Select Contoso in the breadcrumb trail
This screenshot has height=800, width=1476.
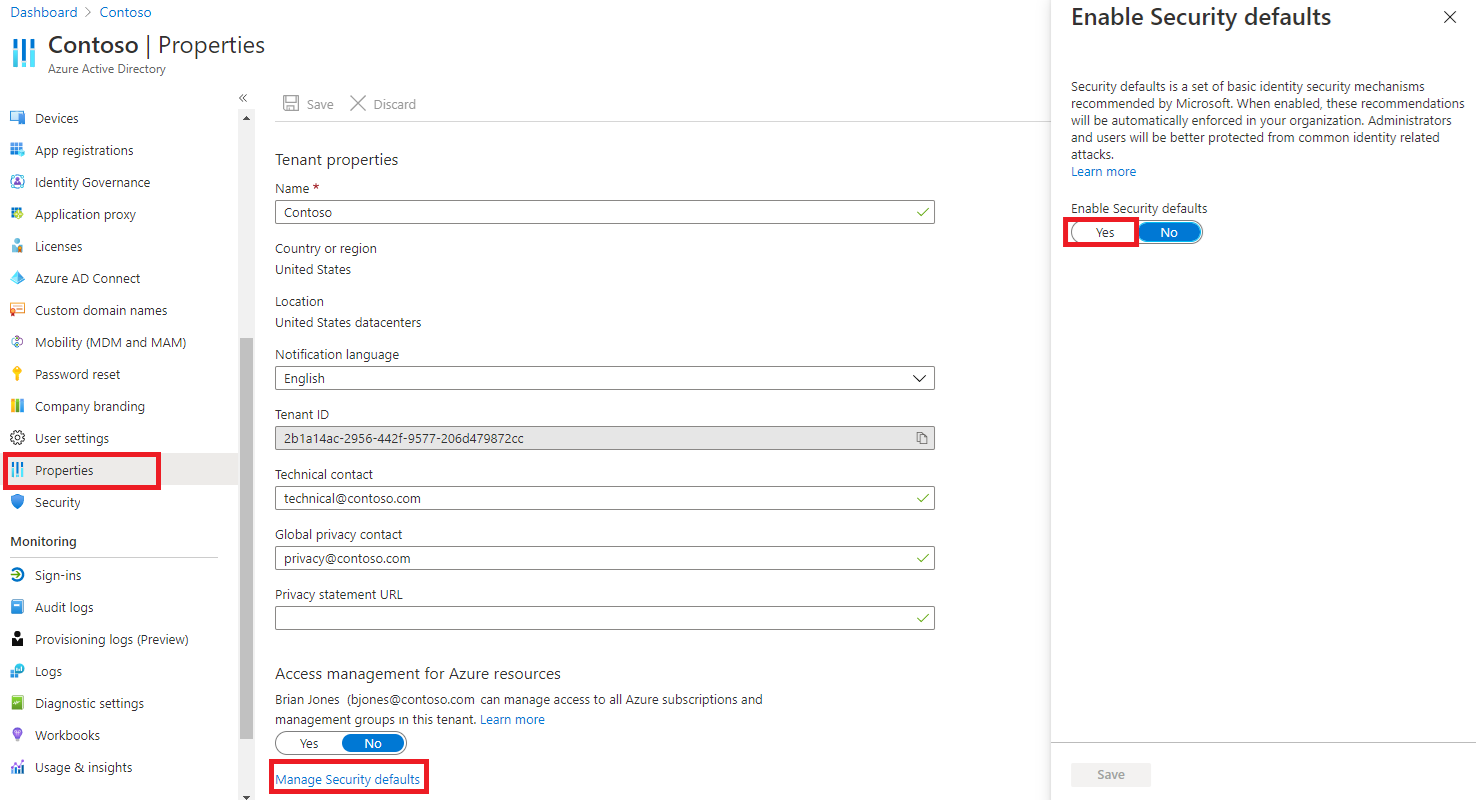tap(125, 11)
